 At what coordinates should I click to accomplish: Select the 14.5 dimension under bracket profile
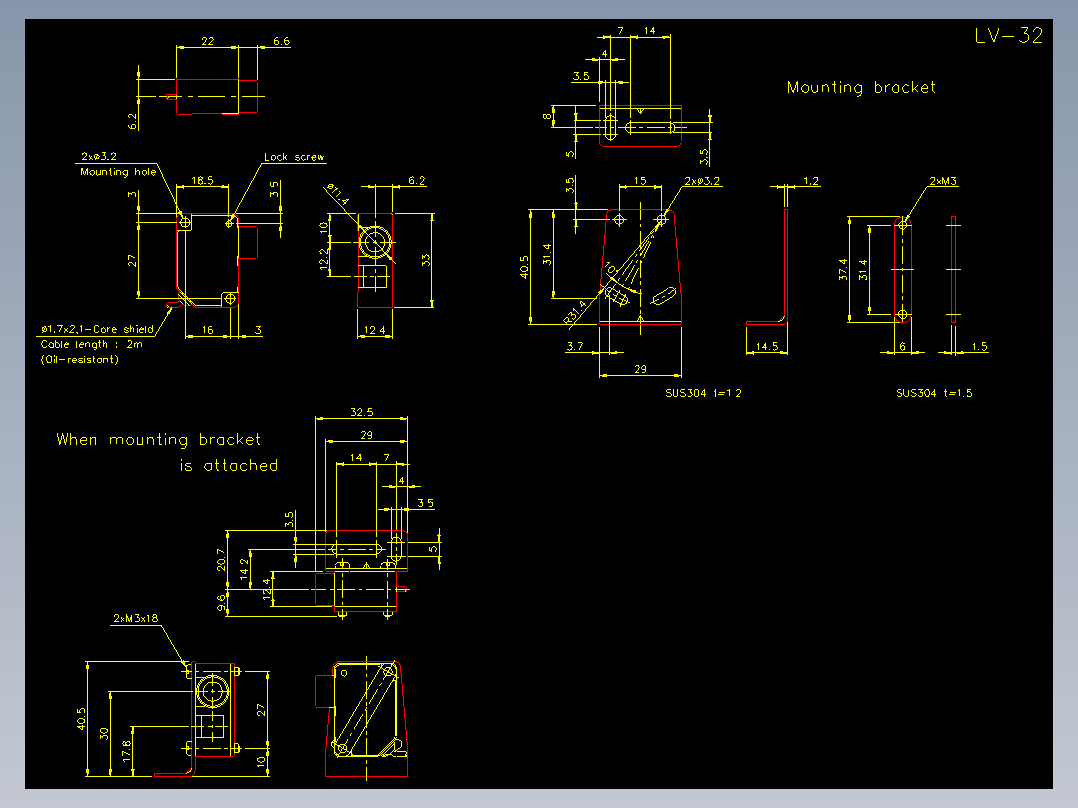point(765,345)
